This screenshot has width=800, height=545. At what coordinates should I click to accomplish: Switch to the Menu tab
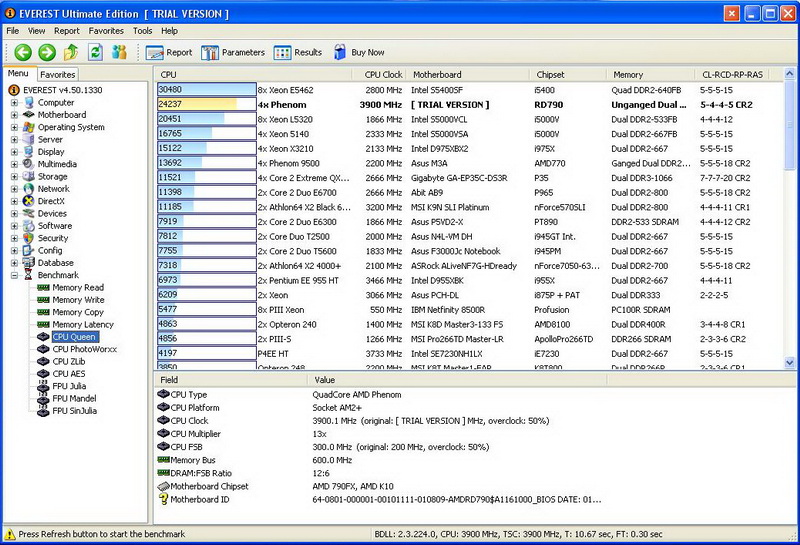click(x=18, y=73)
